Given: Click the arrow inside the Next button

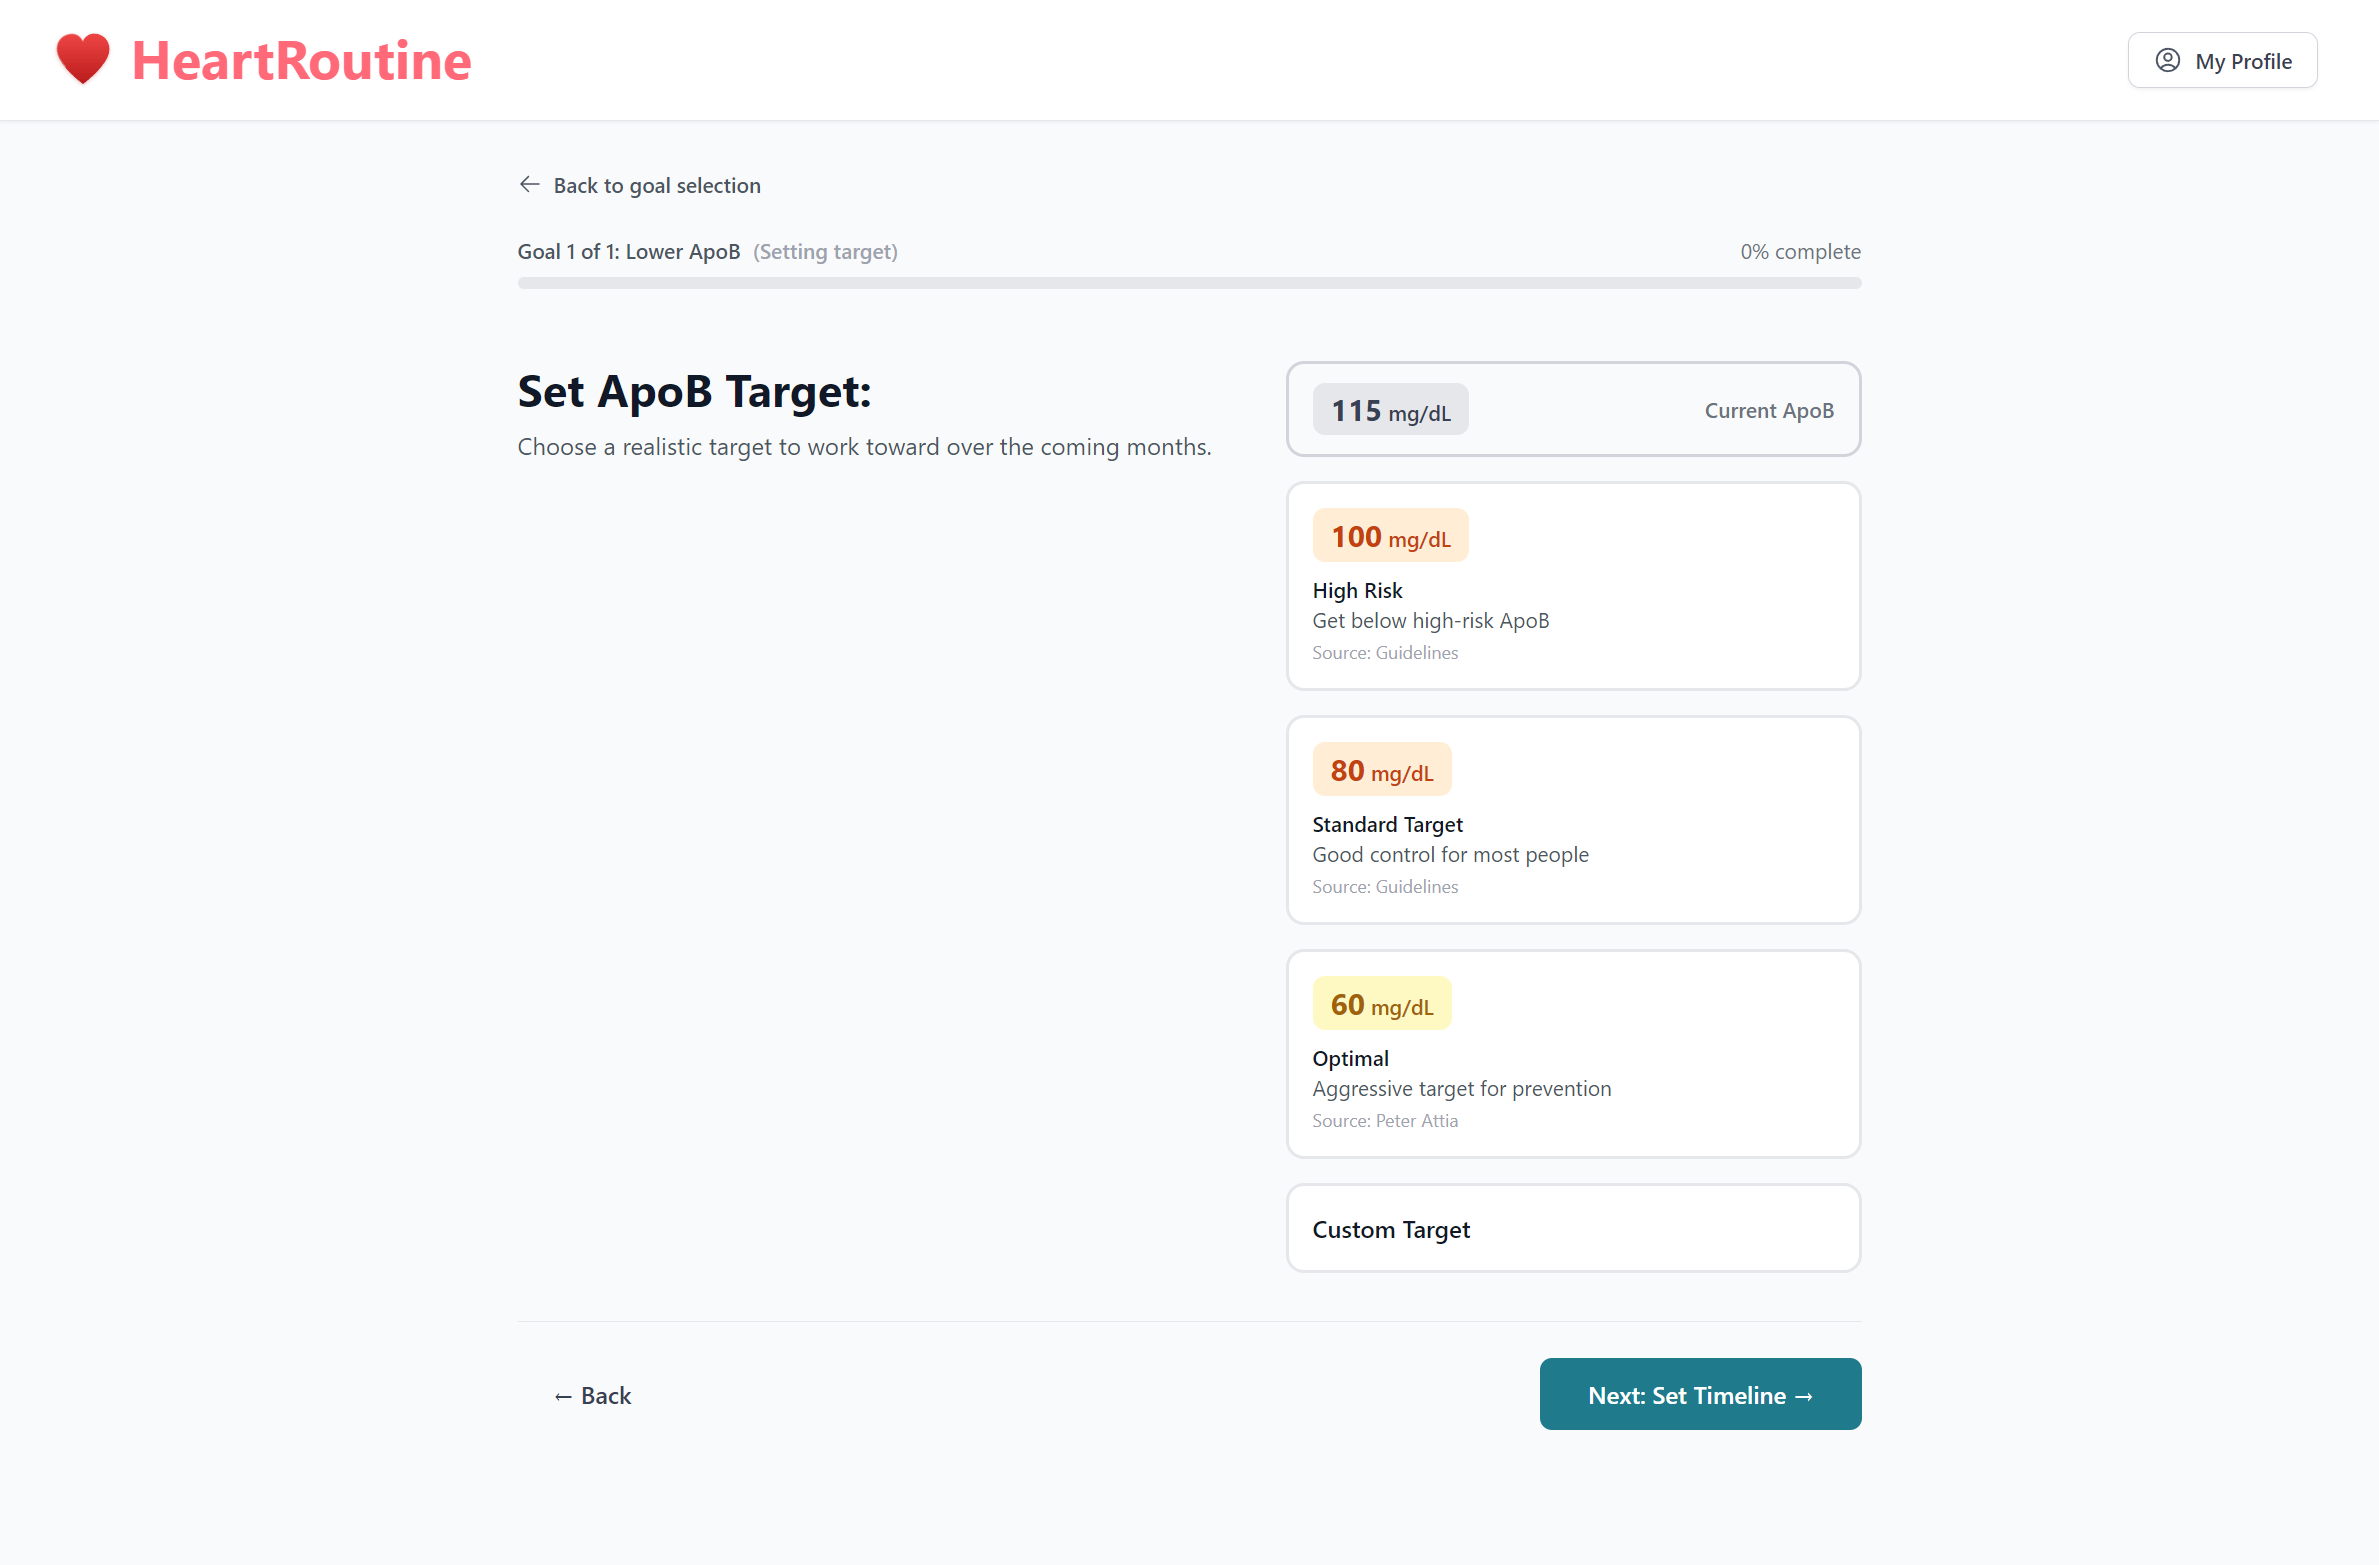Looking at the screenshot, I should [x=1805, y=1394].
